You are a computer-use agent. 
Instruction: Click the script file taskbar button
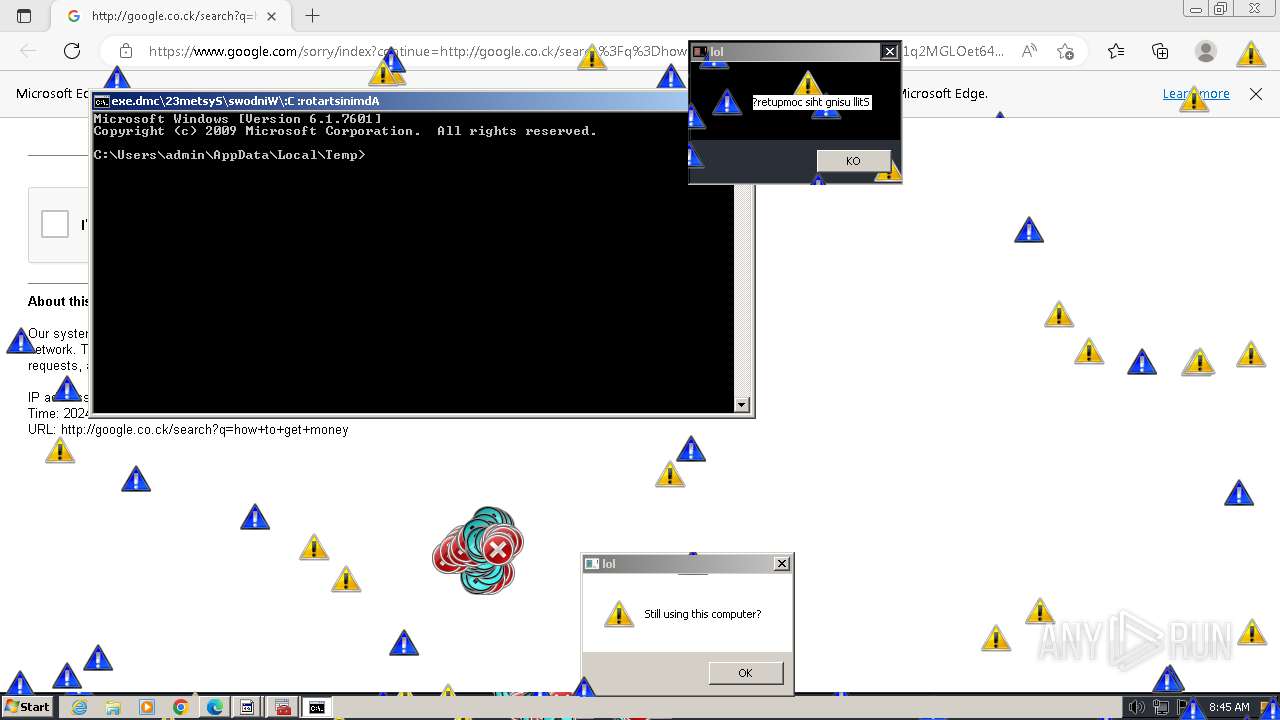point(247,707)
